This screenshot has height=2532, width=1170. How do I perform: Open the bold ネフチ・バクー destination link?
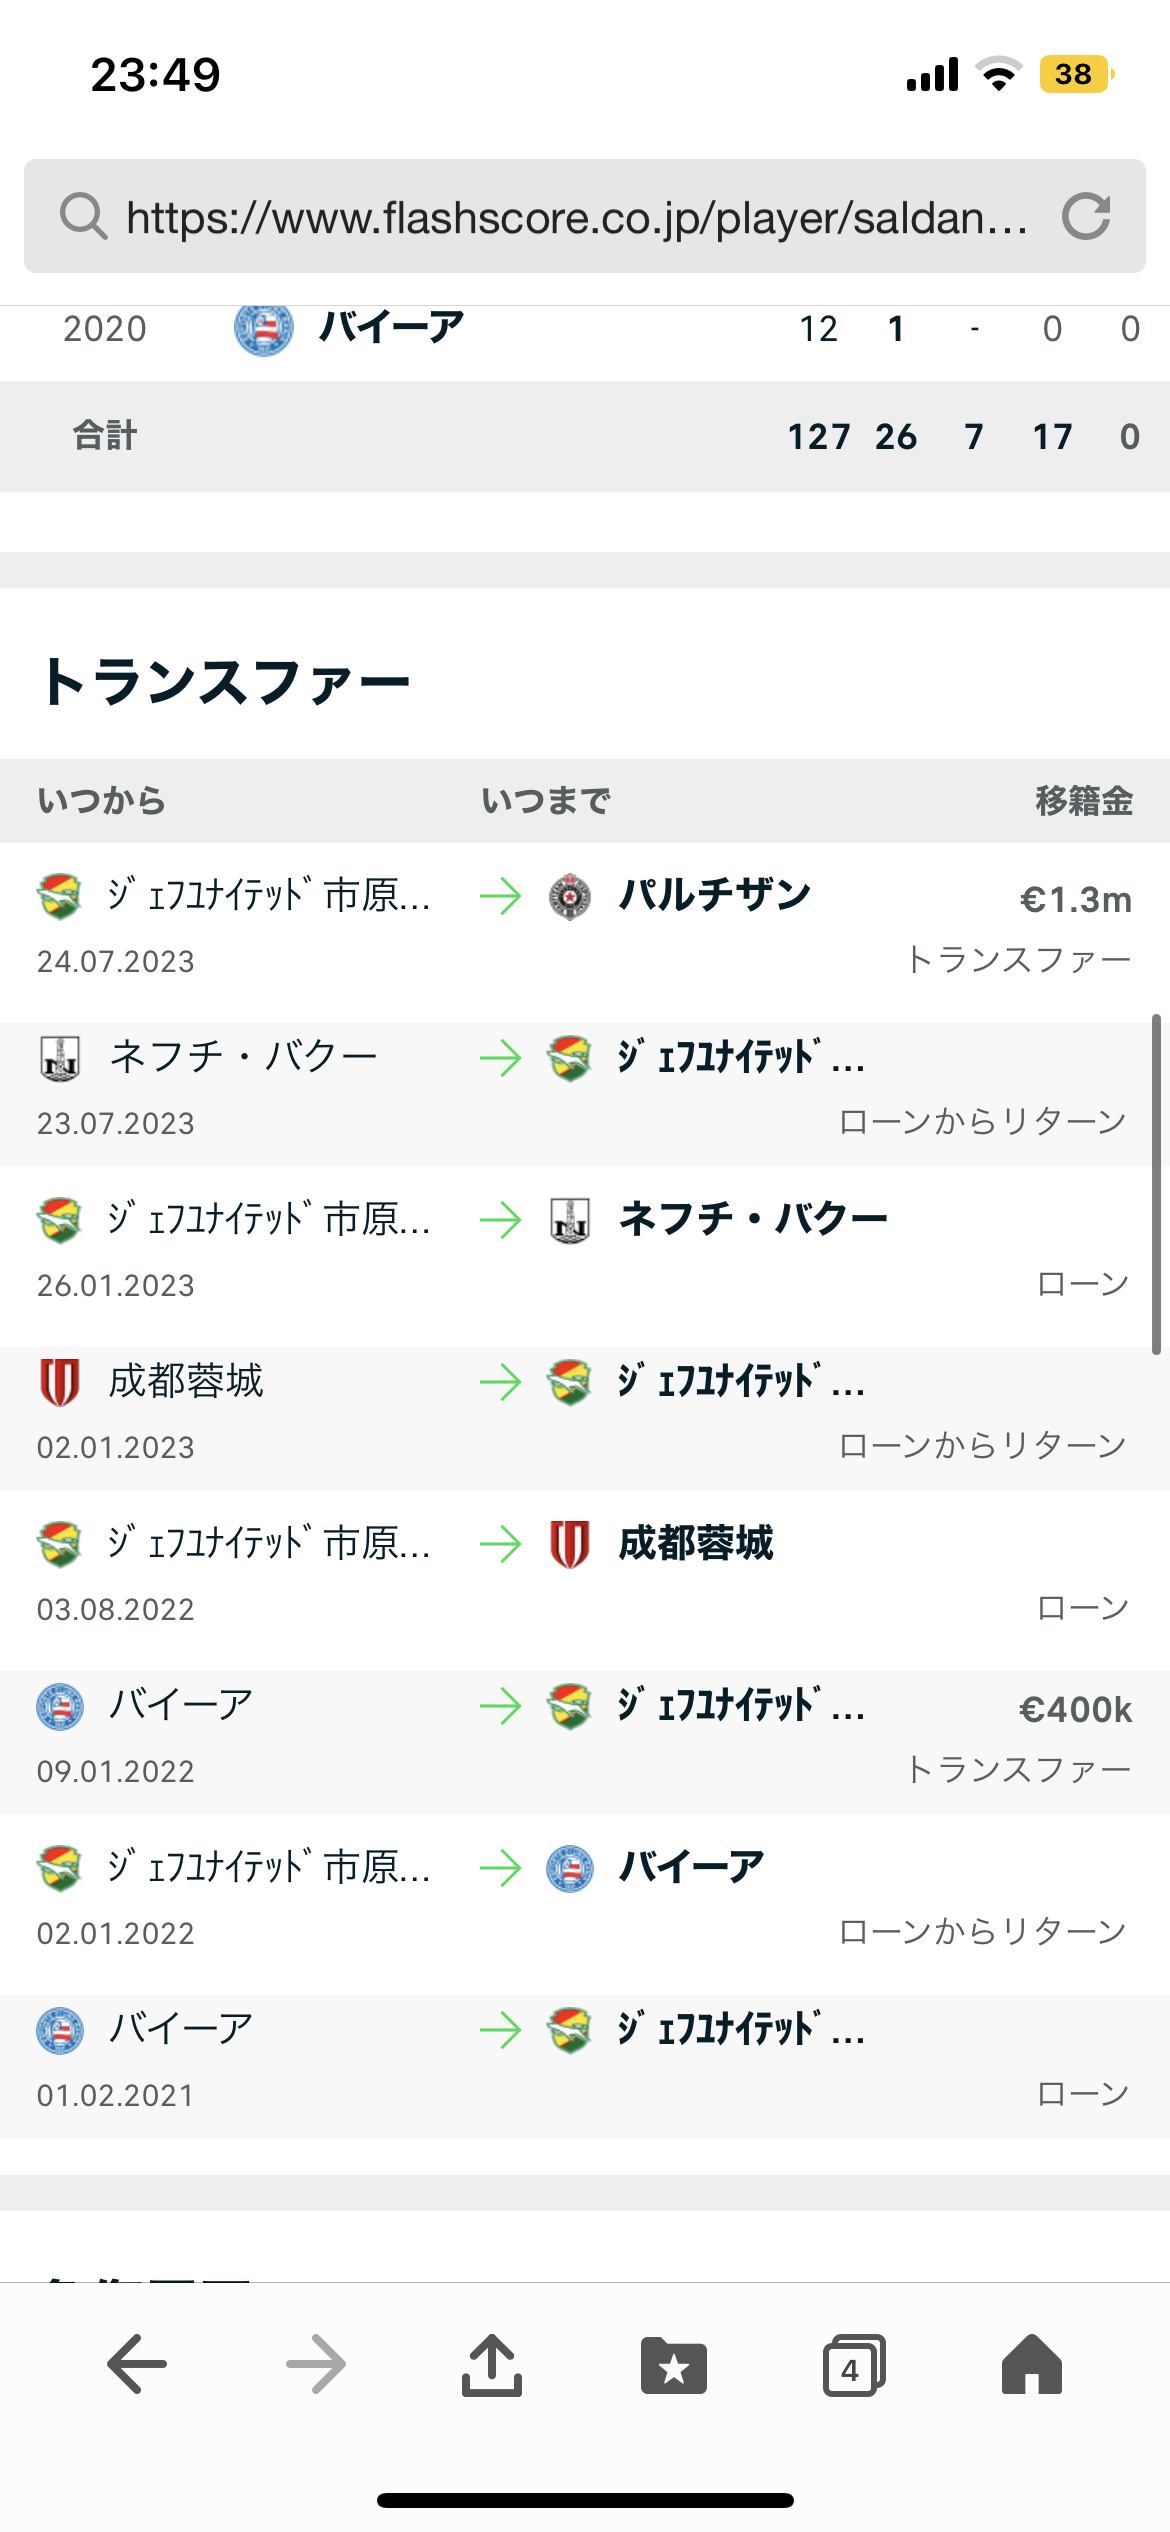pos(752,1219)
